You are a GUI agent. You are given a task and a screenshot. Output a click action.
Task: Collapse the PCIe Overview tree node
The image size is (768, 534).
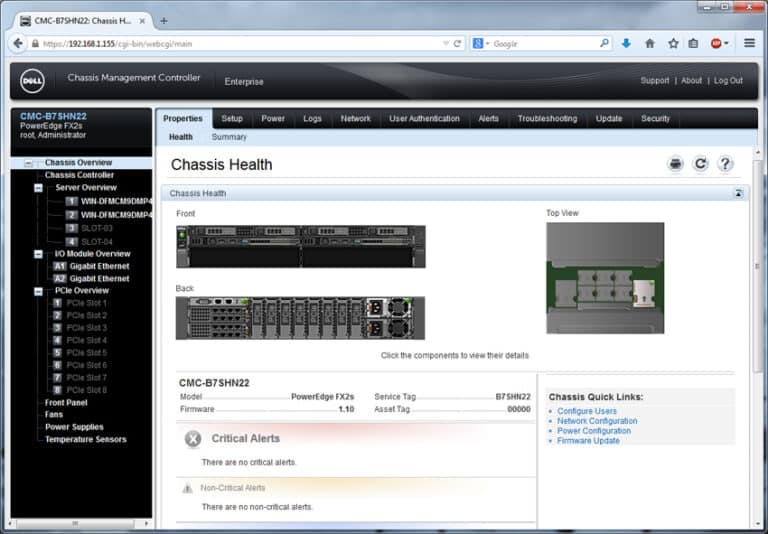pos(38,291)
